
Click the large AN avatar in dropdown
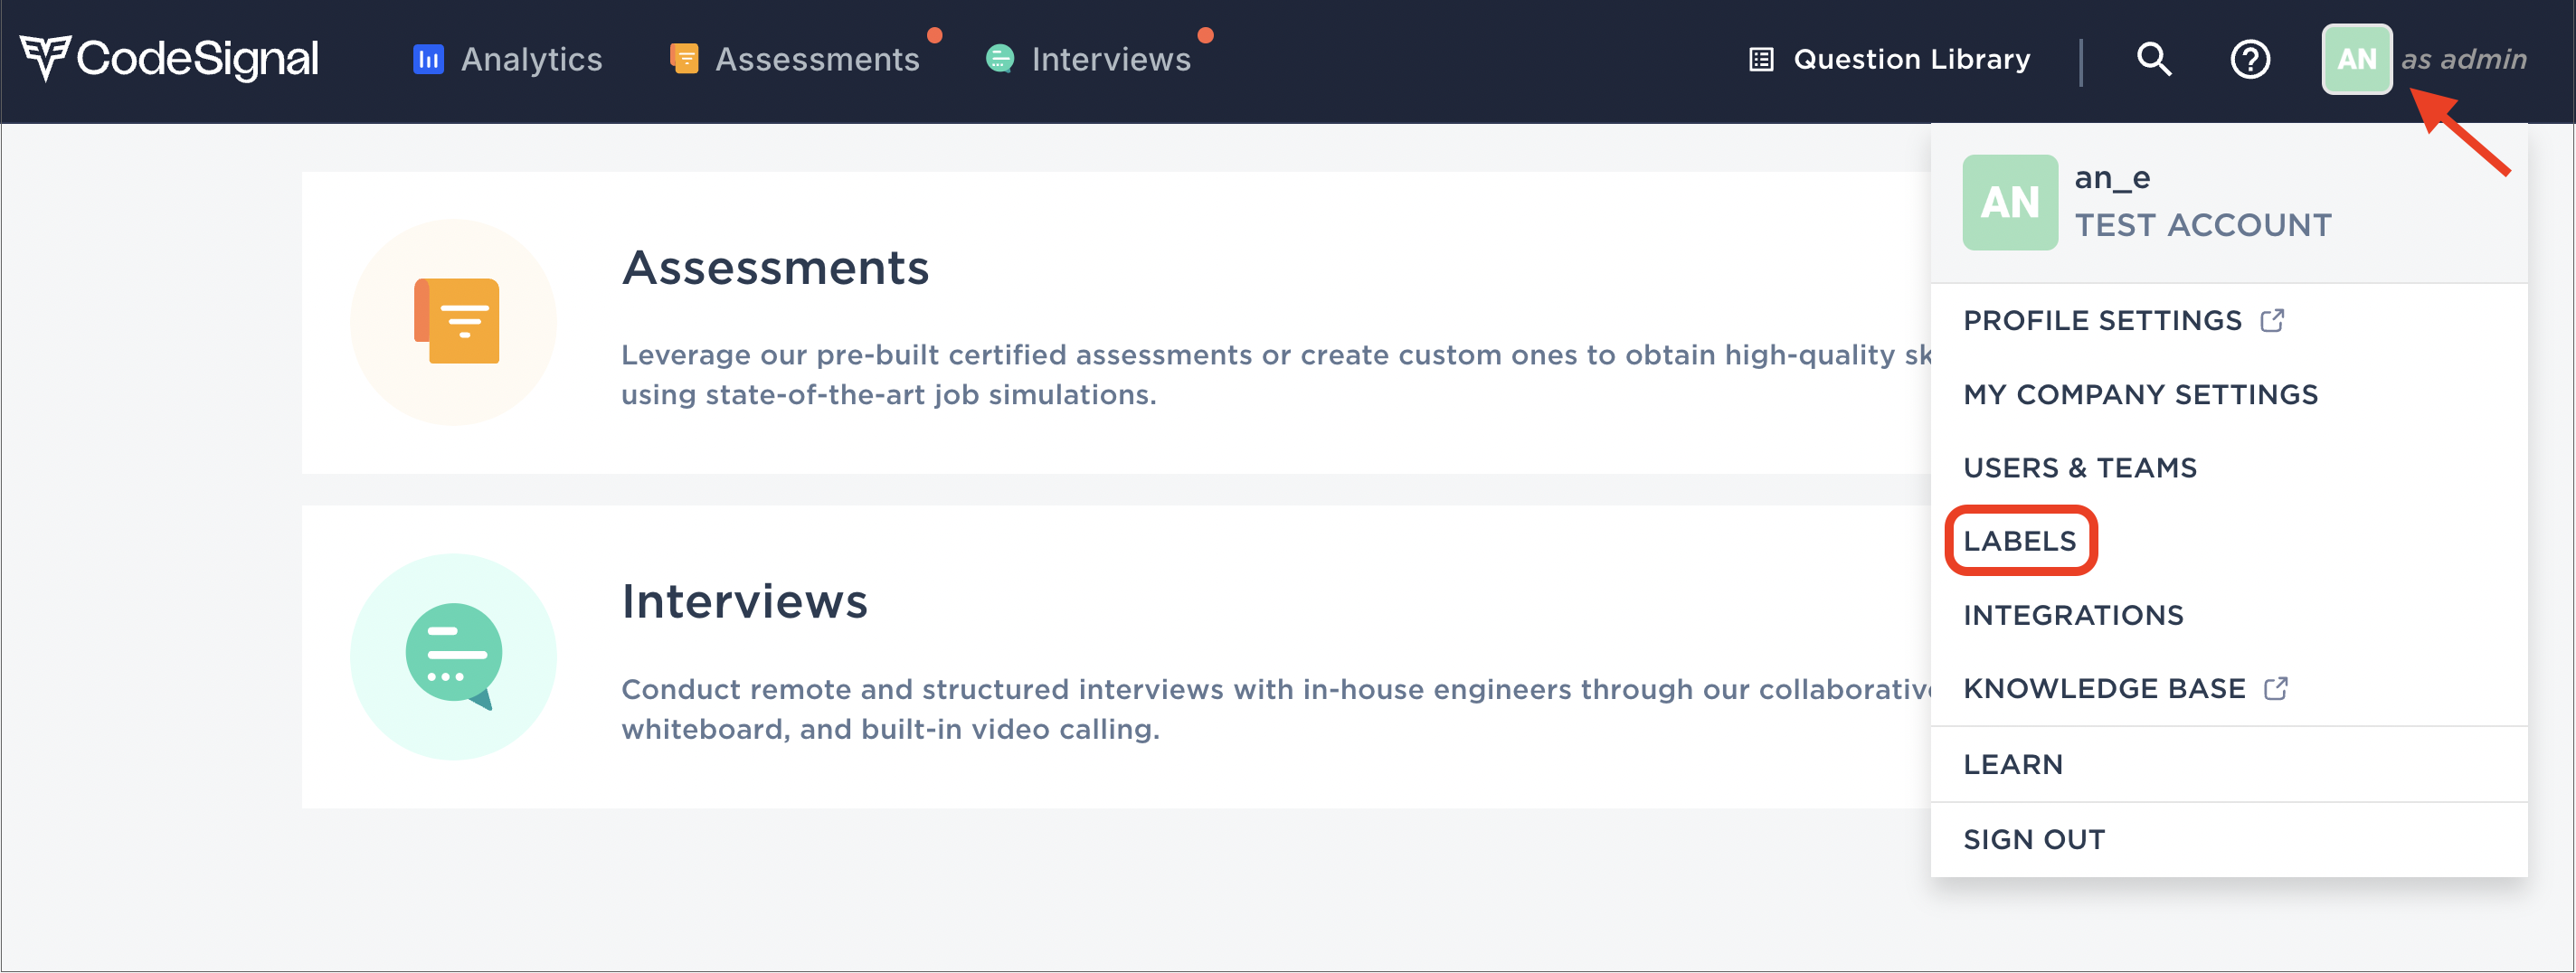click(x=2010, y=203)
